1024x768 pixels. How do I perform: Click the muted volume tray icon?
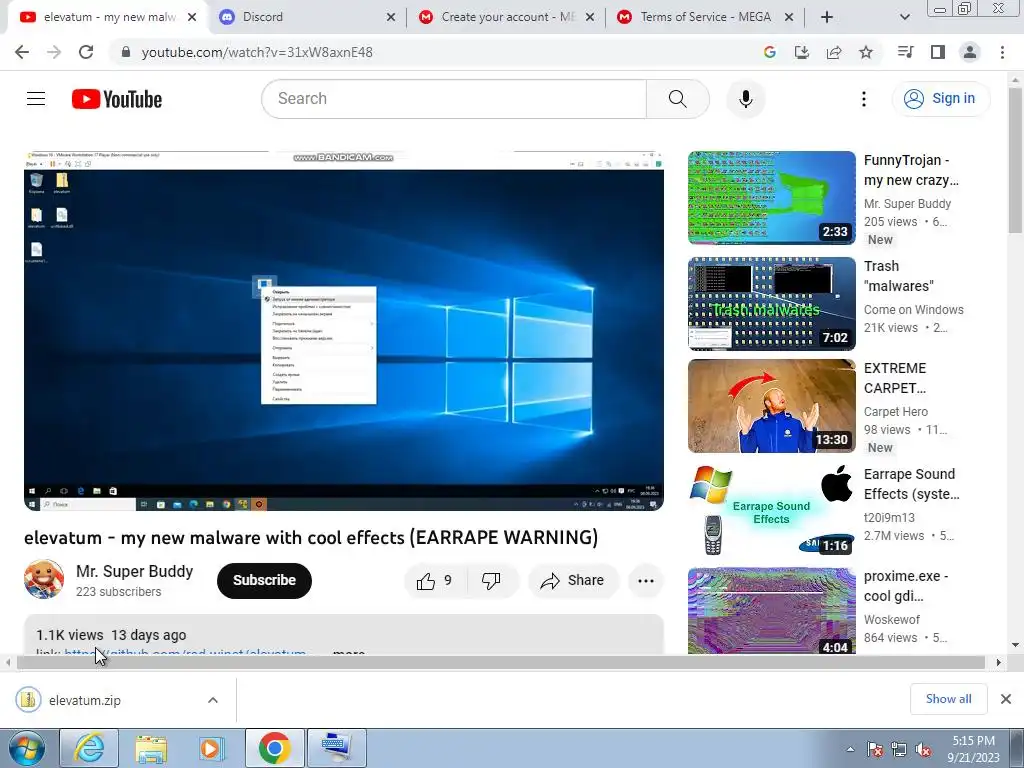click(x=923, y=750)
